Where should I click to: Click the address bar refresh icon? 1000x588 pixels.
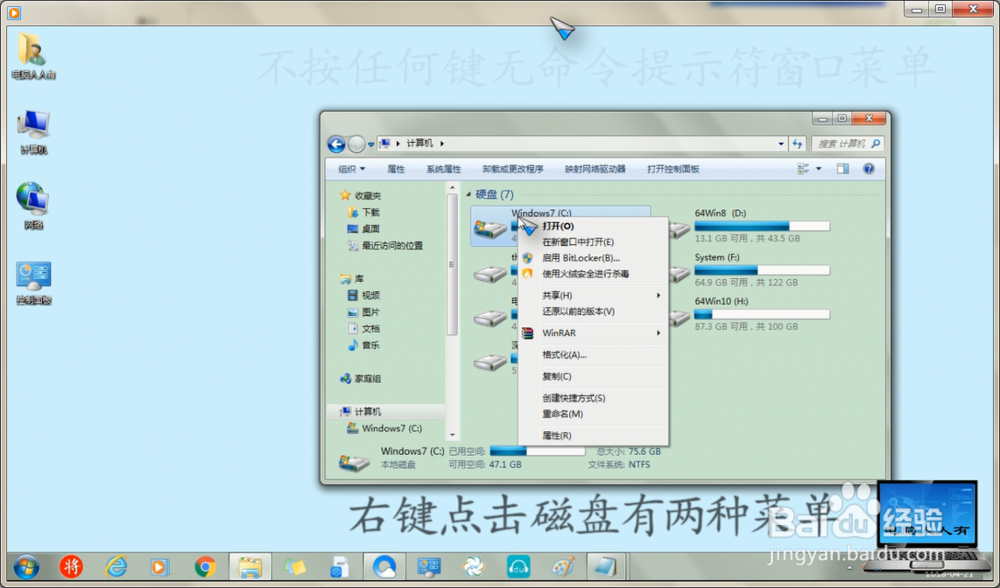pyautogui.click(x=797, y=144)
